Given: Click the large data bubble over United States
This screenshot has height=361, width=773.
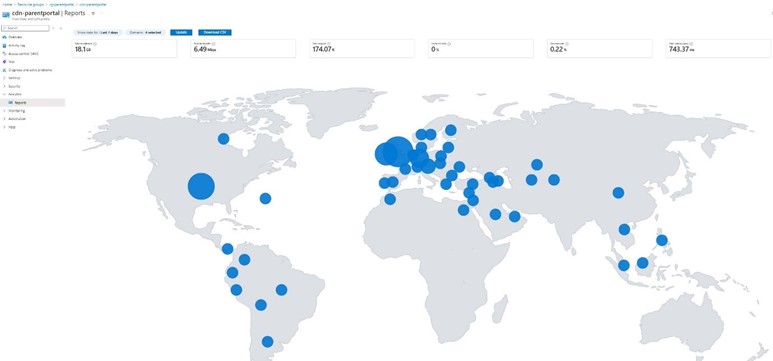Looking at the screenshot, I should coord(201,186).
